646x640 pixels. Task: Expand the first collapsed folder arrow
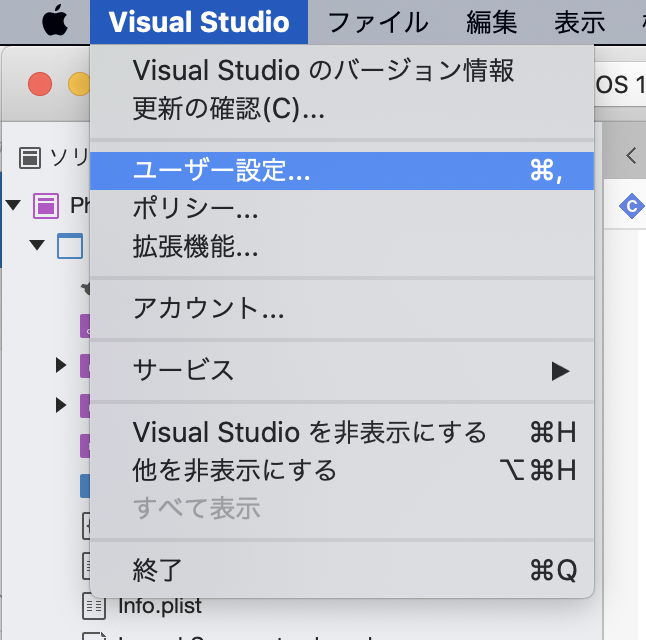point(61,365)
